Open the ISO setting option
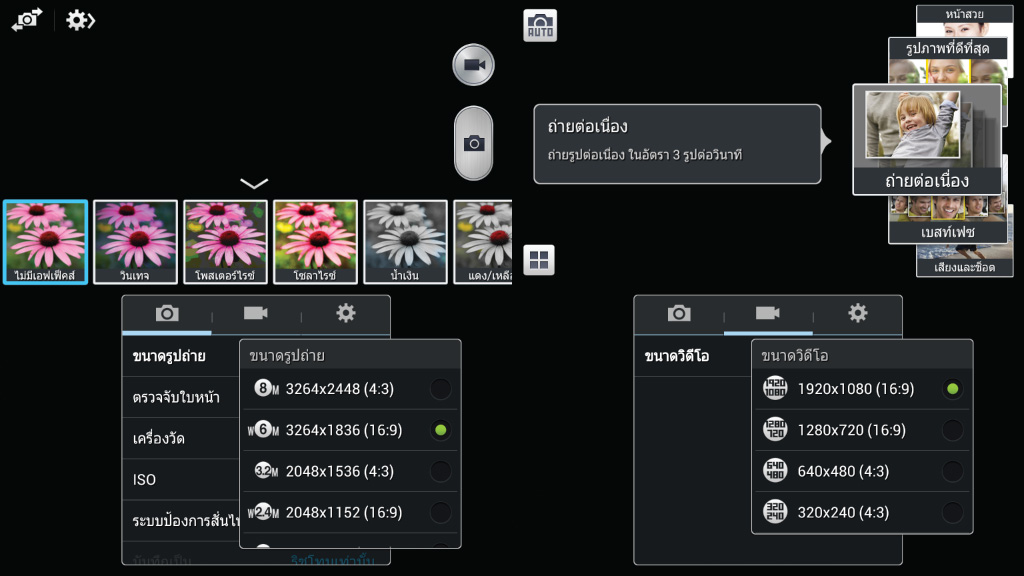 coord(181,479)
